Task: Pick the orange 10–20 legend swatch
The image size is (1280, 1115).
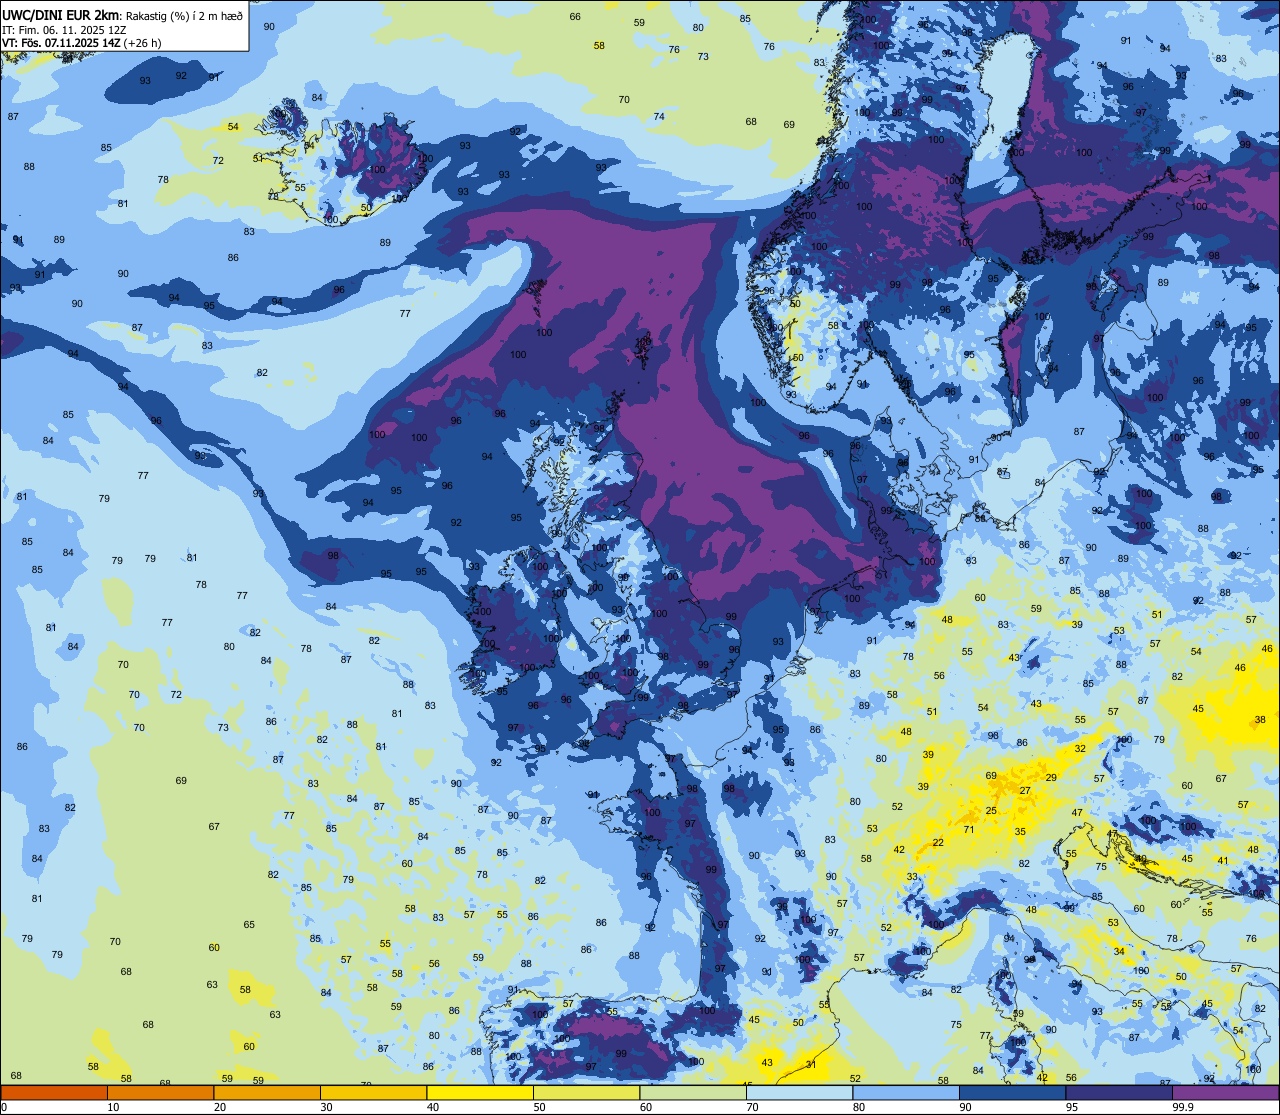Action: (x=160, y=1092)
